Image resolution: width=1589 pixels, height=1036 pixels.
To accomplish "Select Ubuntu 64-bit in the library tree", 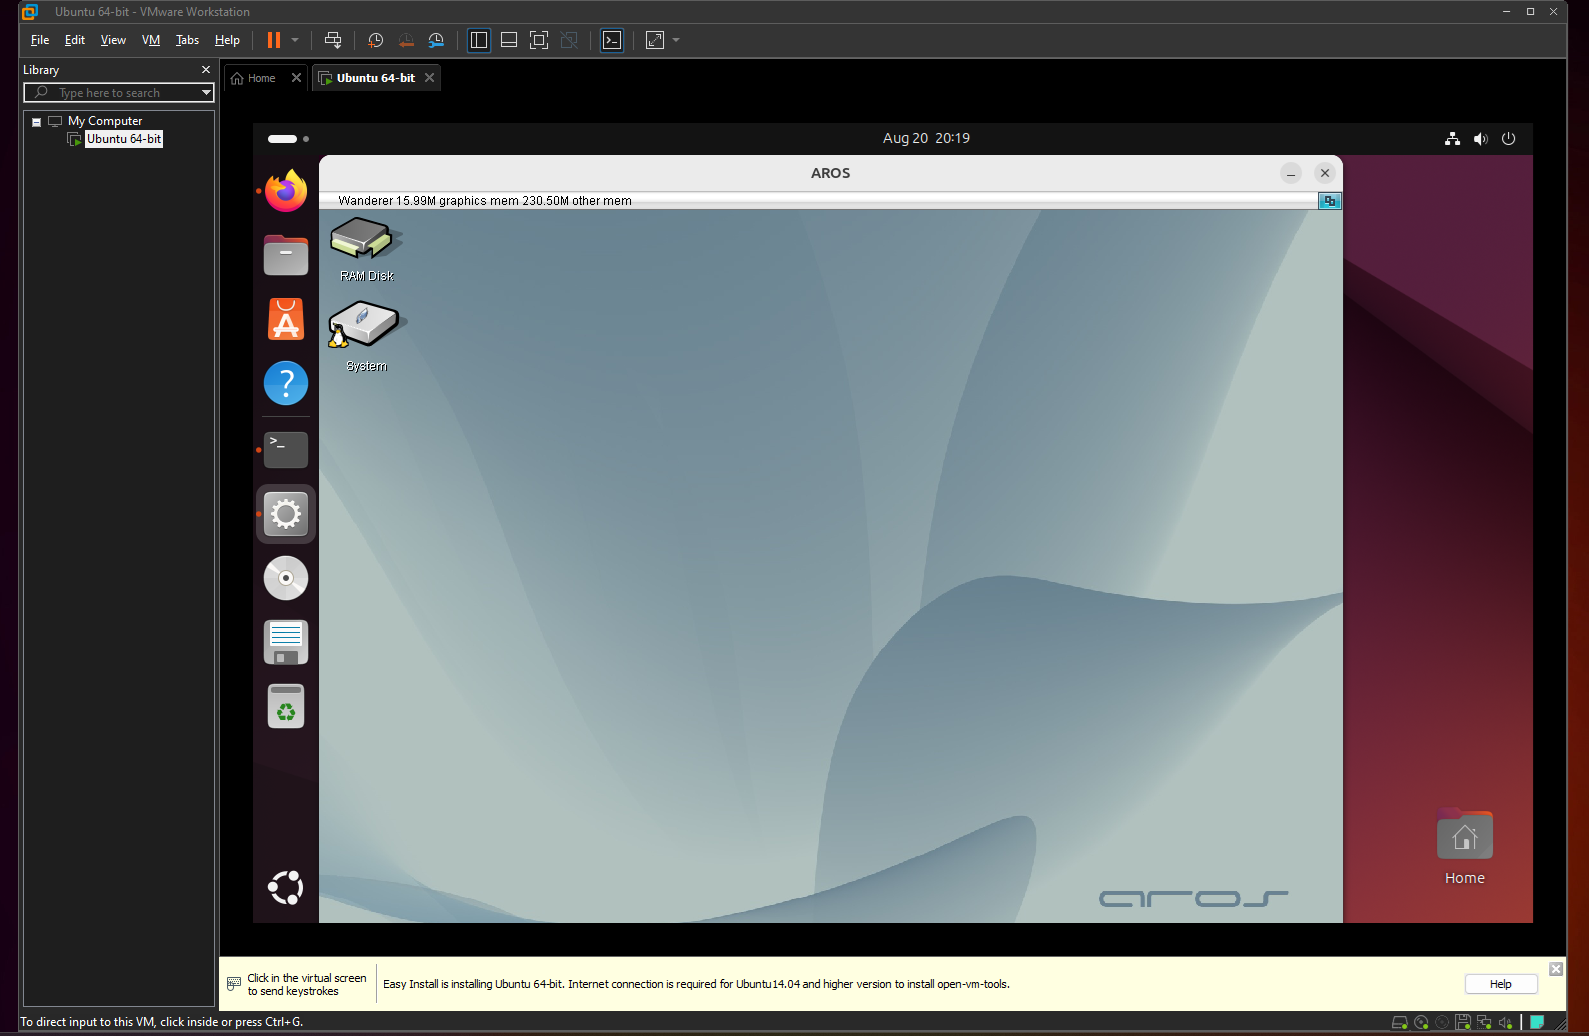I will 124,139.
